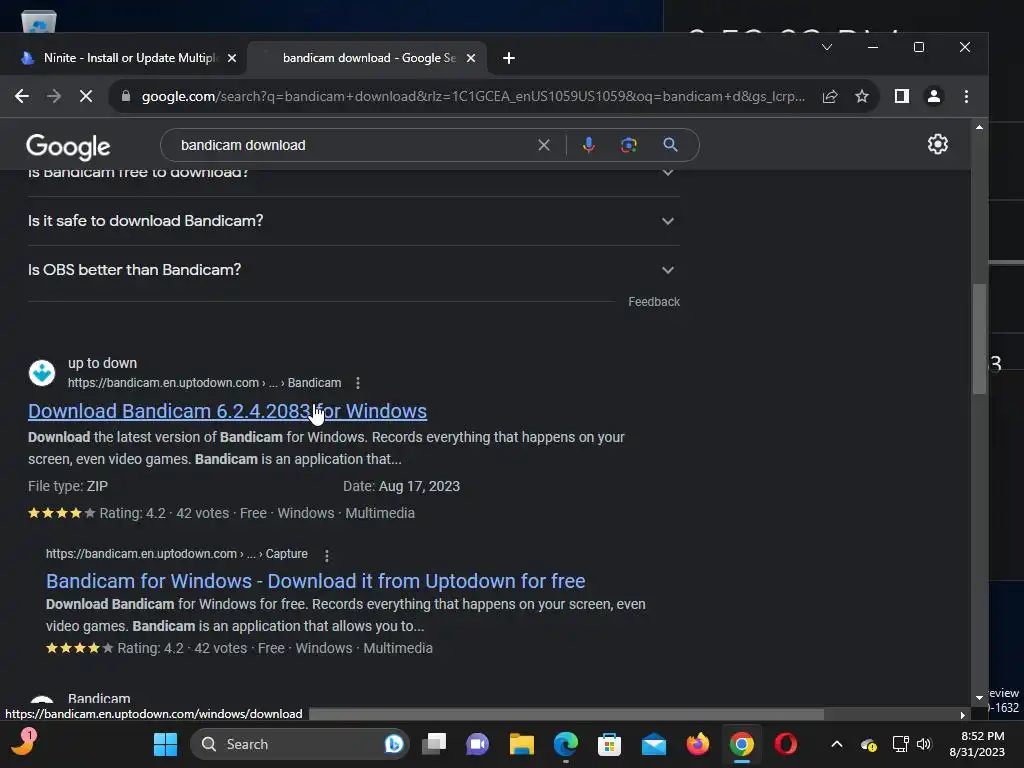Click the Google logo
This screenshot has height=768, width=1024.
[x=68, y=146]
